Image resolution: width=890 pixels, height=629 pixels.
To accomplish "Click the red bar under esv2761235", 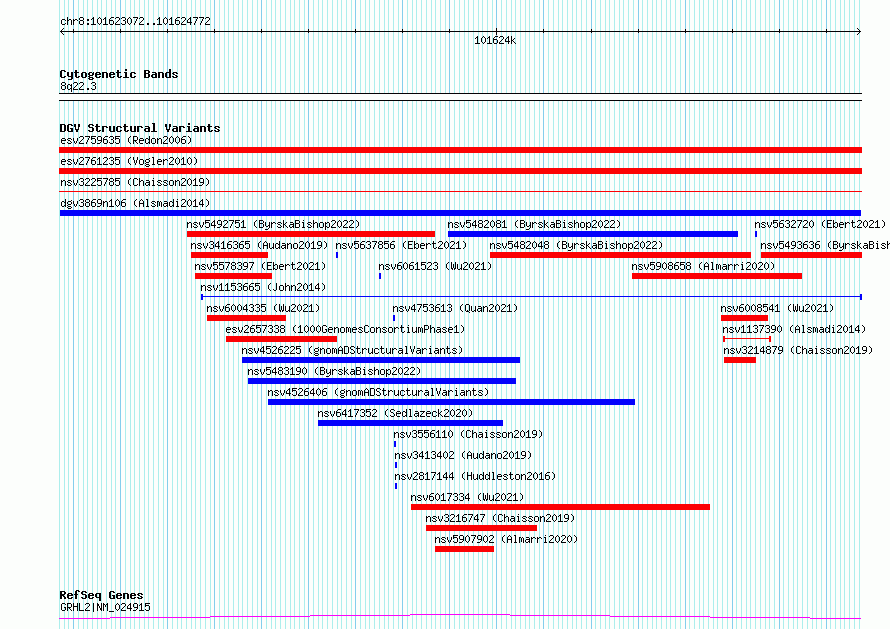I will pos(460,171).
